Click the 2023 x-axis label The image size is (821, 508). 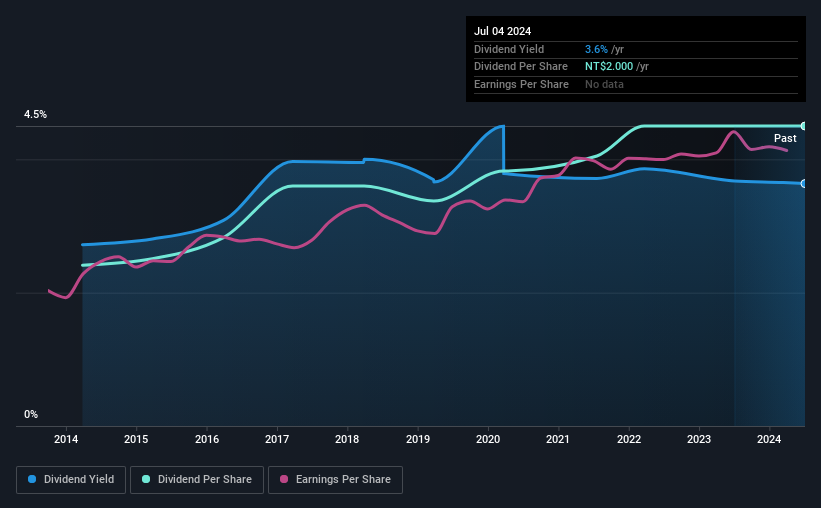(699, 439)
